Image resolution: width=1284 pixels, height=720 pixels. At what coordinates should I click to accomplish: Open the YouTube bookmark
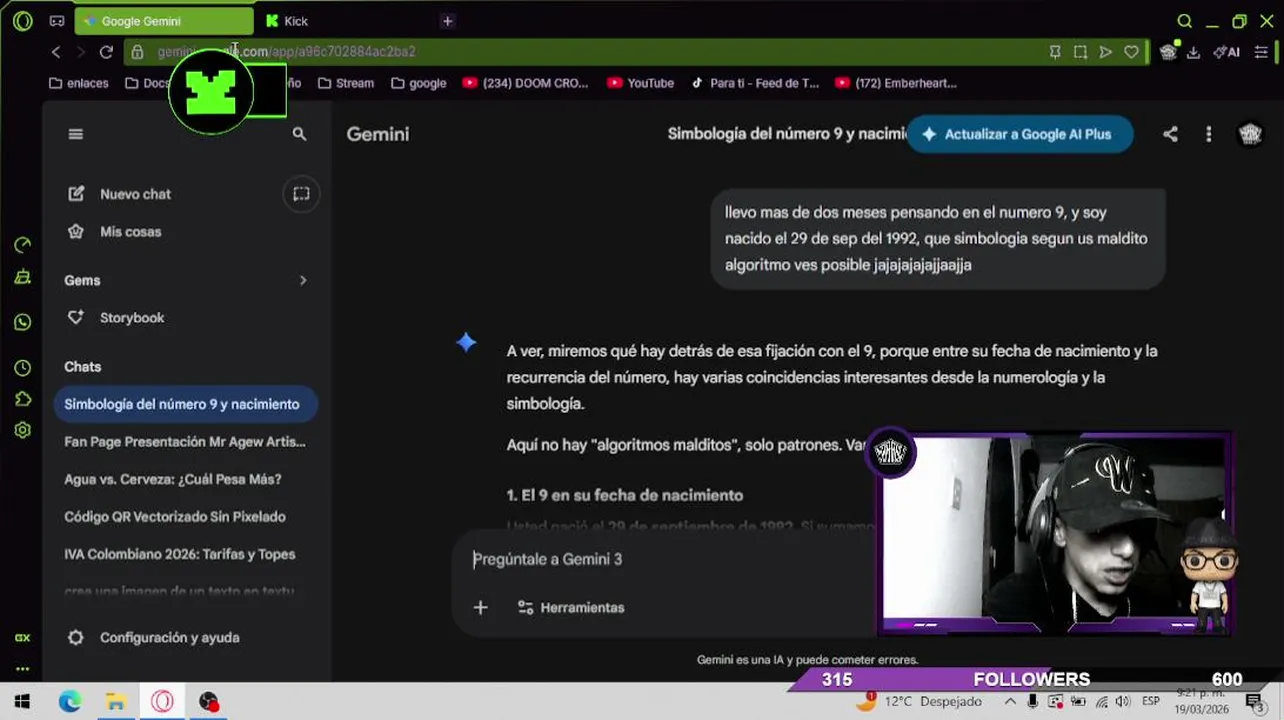640,83
